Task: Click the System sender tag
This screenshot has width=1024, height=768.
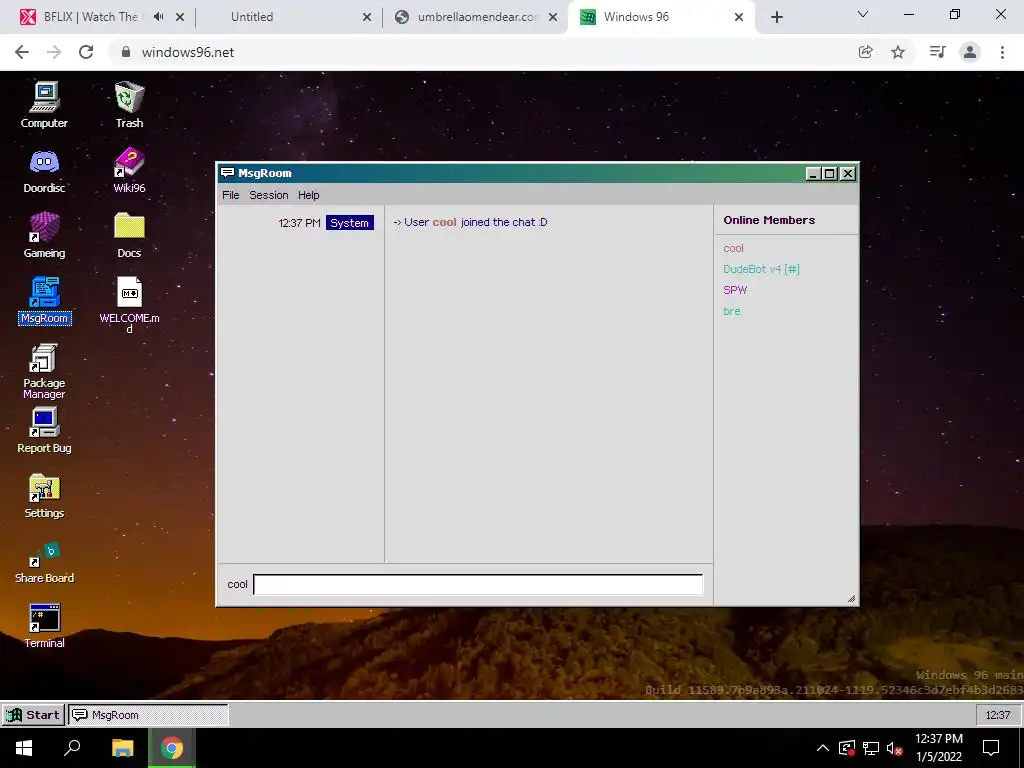Action: [349, 223]
